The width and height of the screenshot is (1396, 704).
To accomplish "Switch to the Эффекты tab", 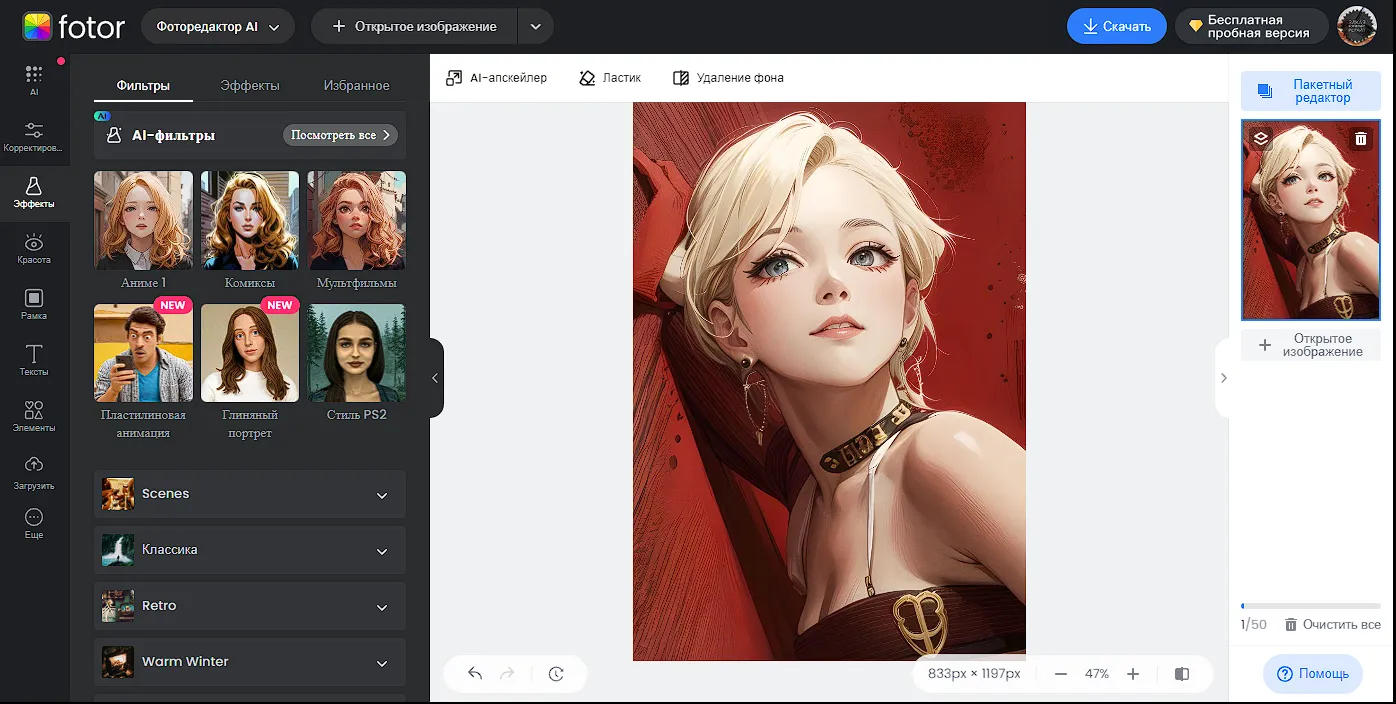I will click(x=250, y=86).
